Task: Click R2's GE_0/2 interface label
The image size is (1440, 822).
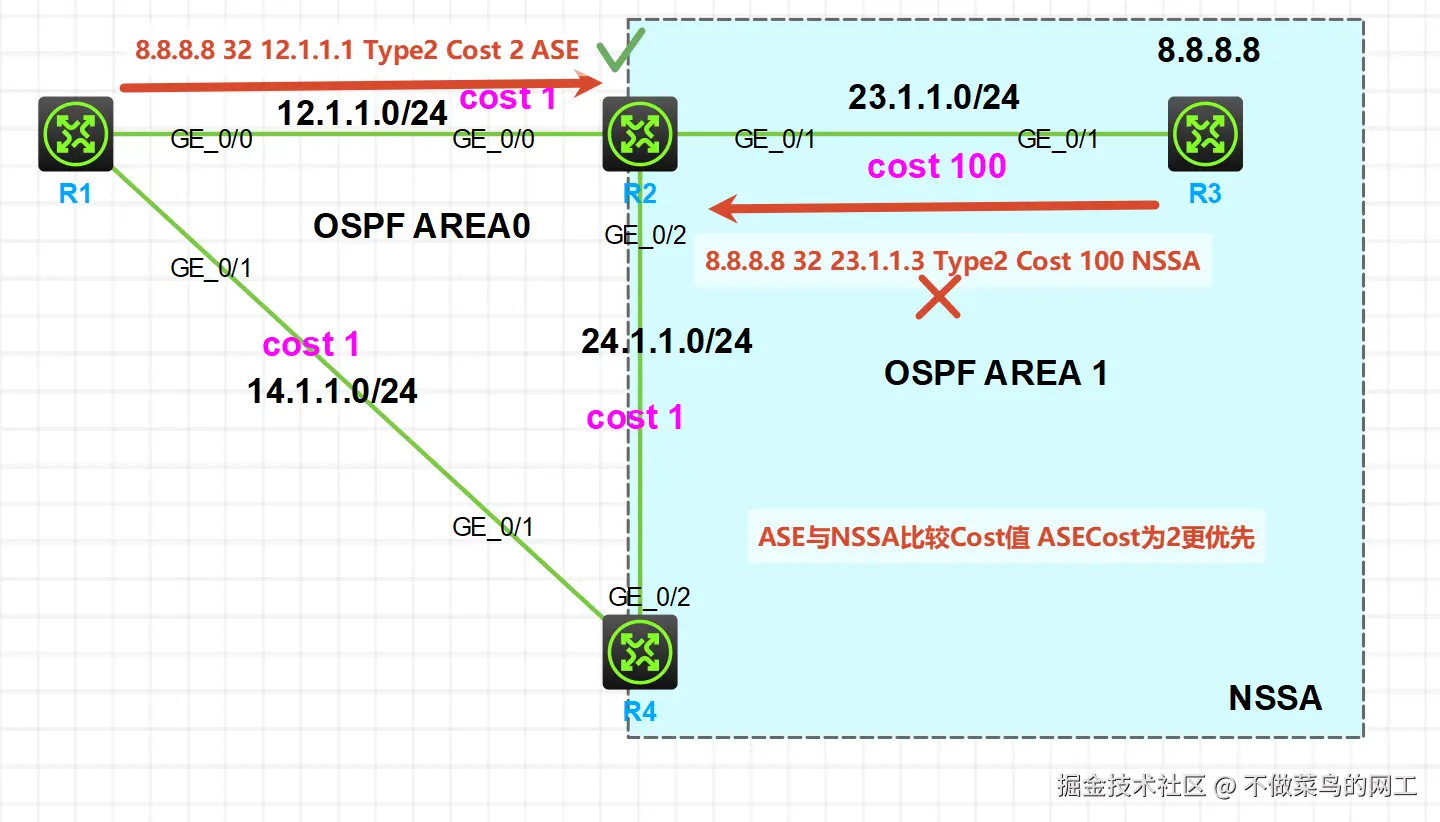Action: pos(646,236)
